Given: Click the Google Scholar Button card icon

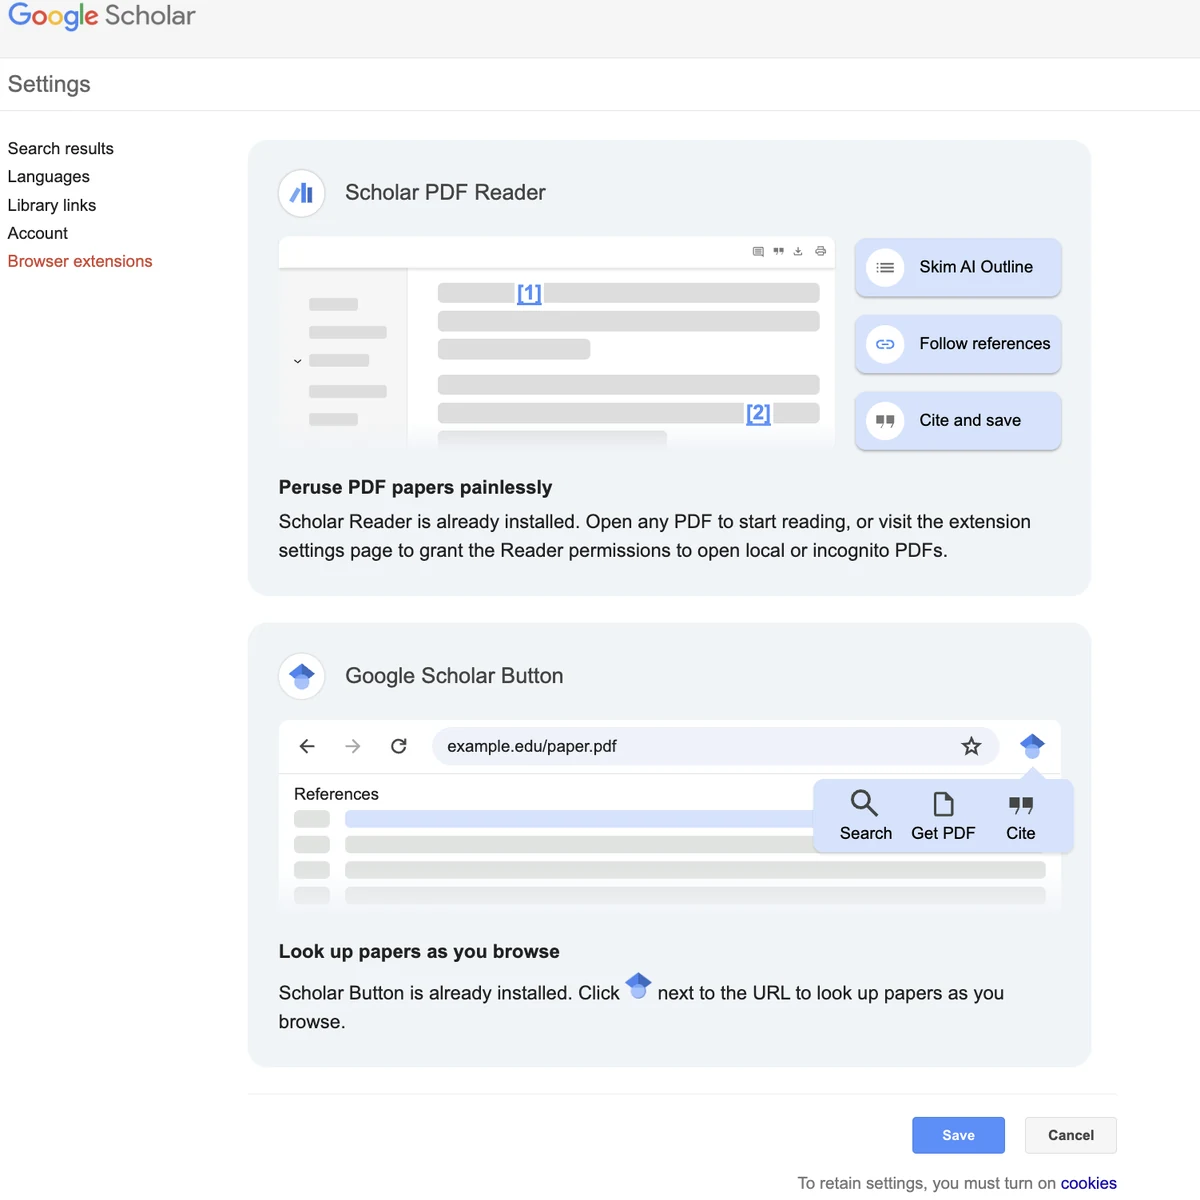Looking at the screenshot, I should tap(302, 676).
